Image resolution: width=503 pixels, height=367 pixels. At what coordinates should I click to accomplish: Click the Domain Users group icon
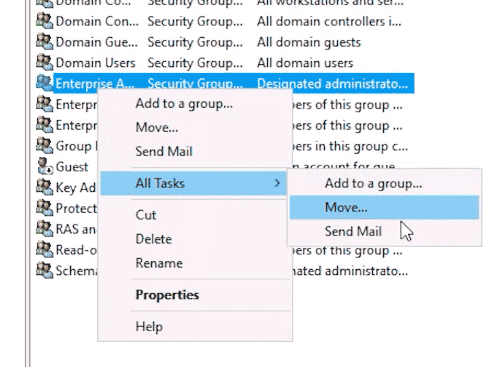pos(44,63)
